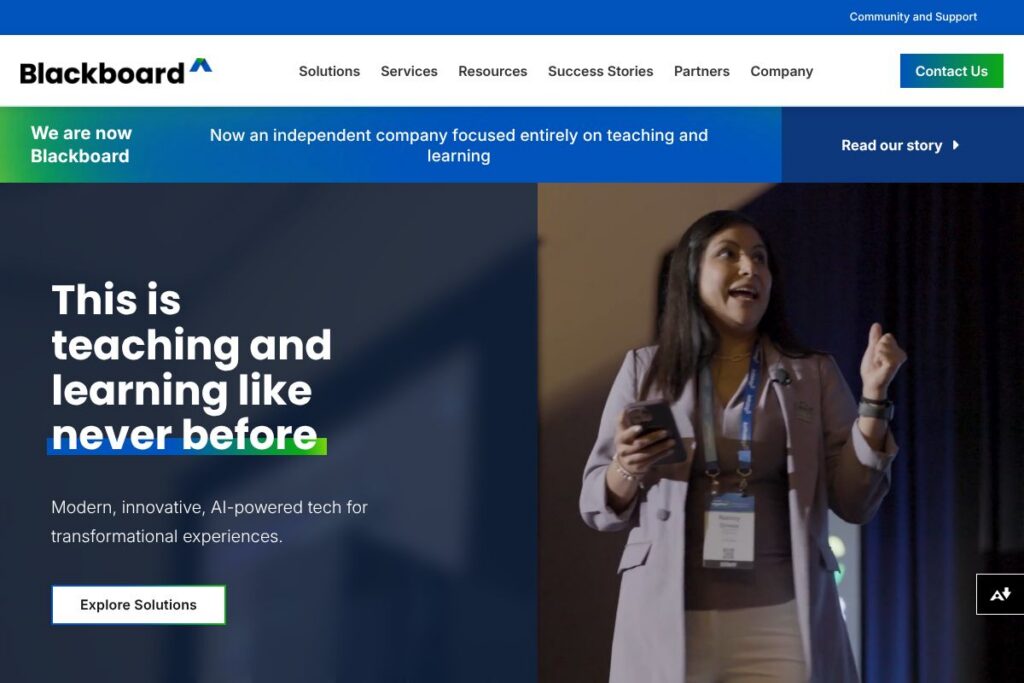Click the gradient underline beneath never before

coord(187,447)
